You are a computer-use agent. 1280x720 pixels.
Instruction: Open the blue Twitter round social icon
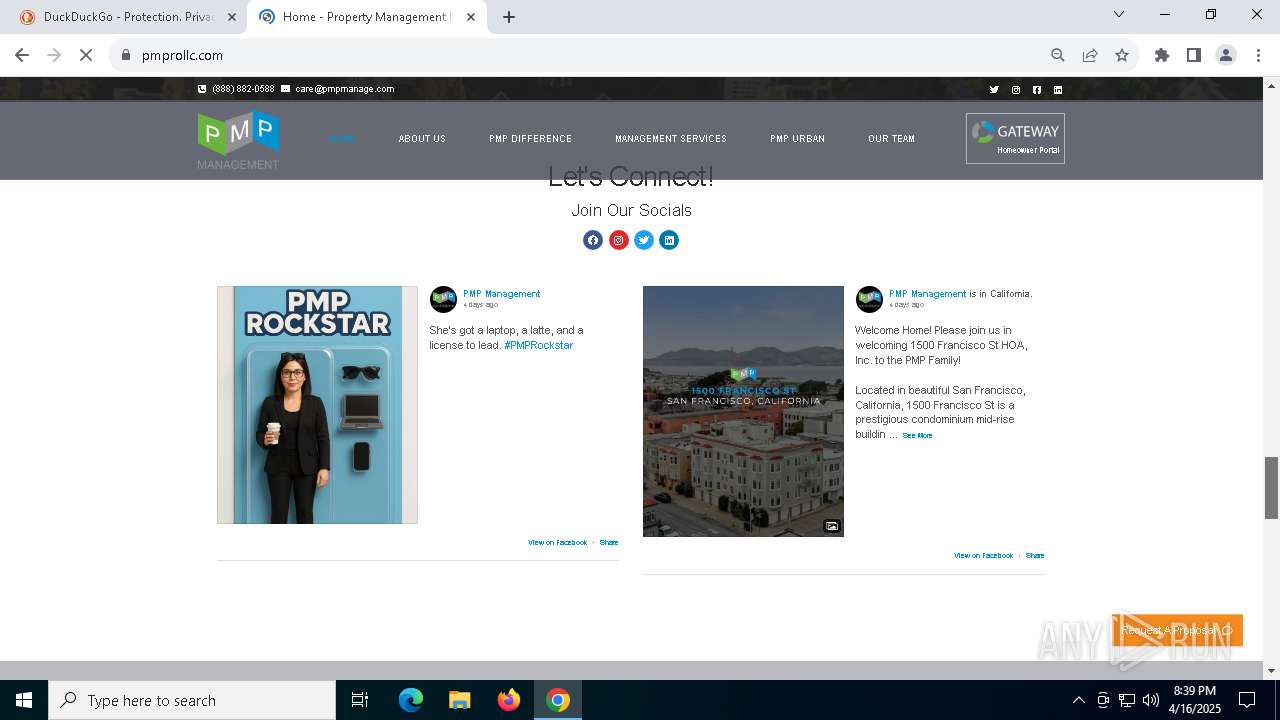(644, 240)
